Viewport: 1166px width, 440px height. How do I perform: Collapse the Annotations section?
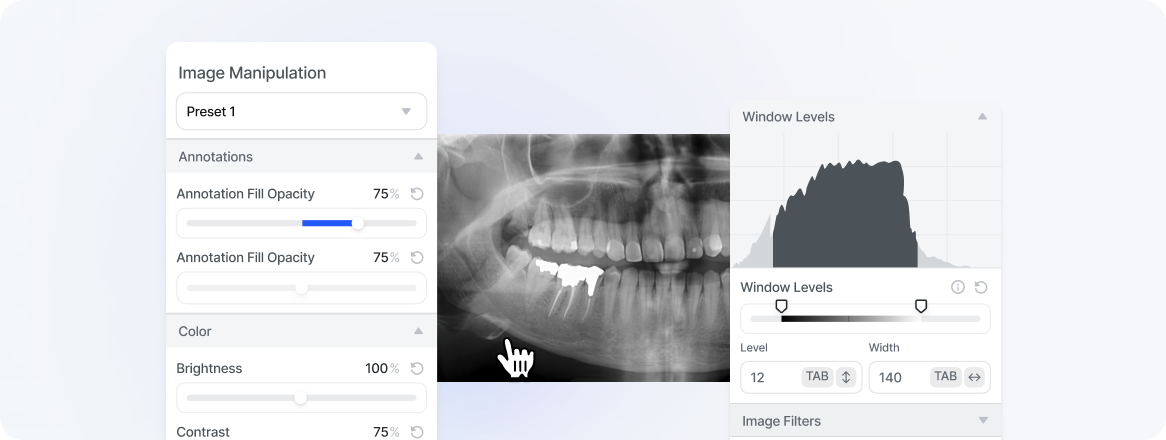tap(418, 157)
